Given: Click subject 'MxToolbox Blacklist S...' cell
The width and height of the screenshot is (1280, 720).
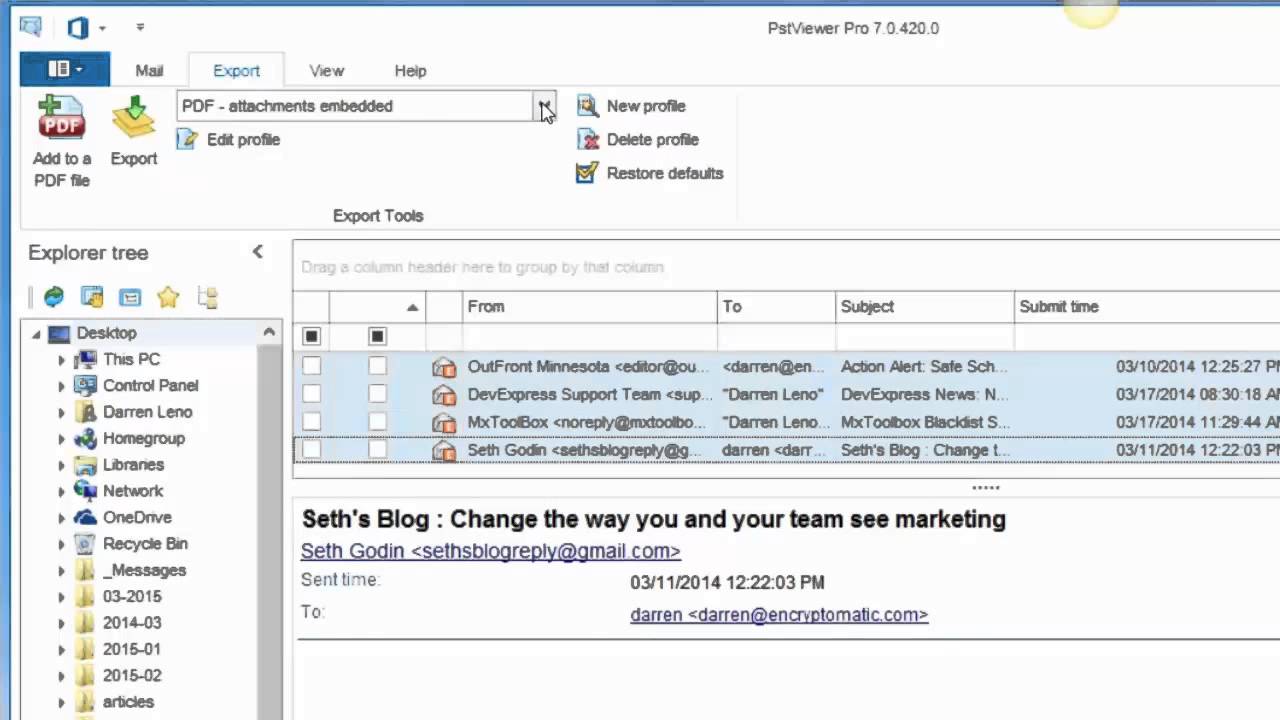Looking at the screenshot, I should (x=925, y=423).
